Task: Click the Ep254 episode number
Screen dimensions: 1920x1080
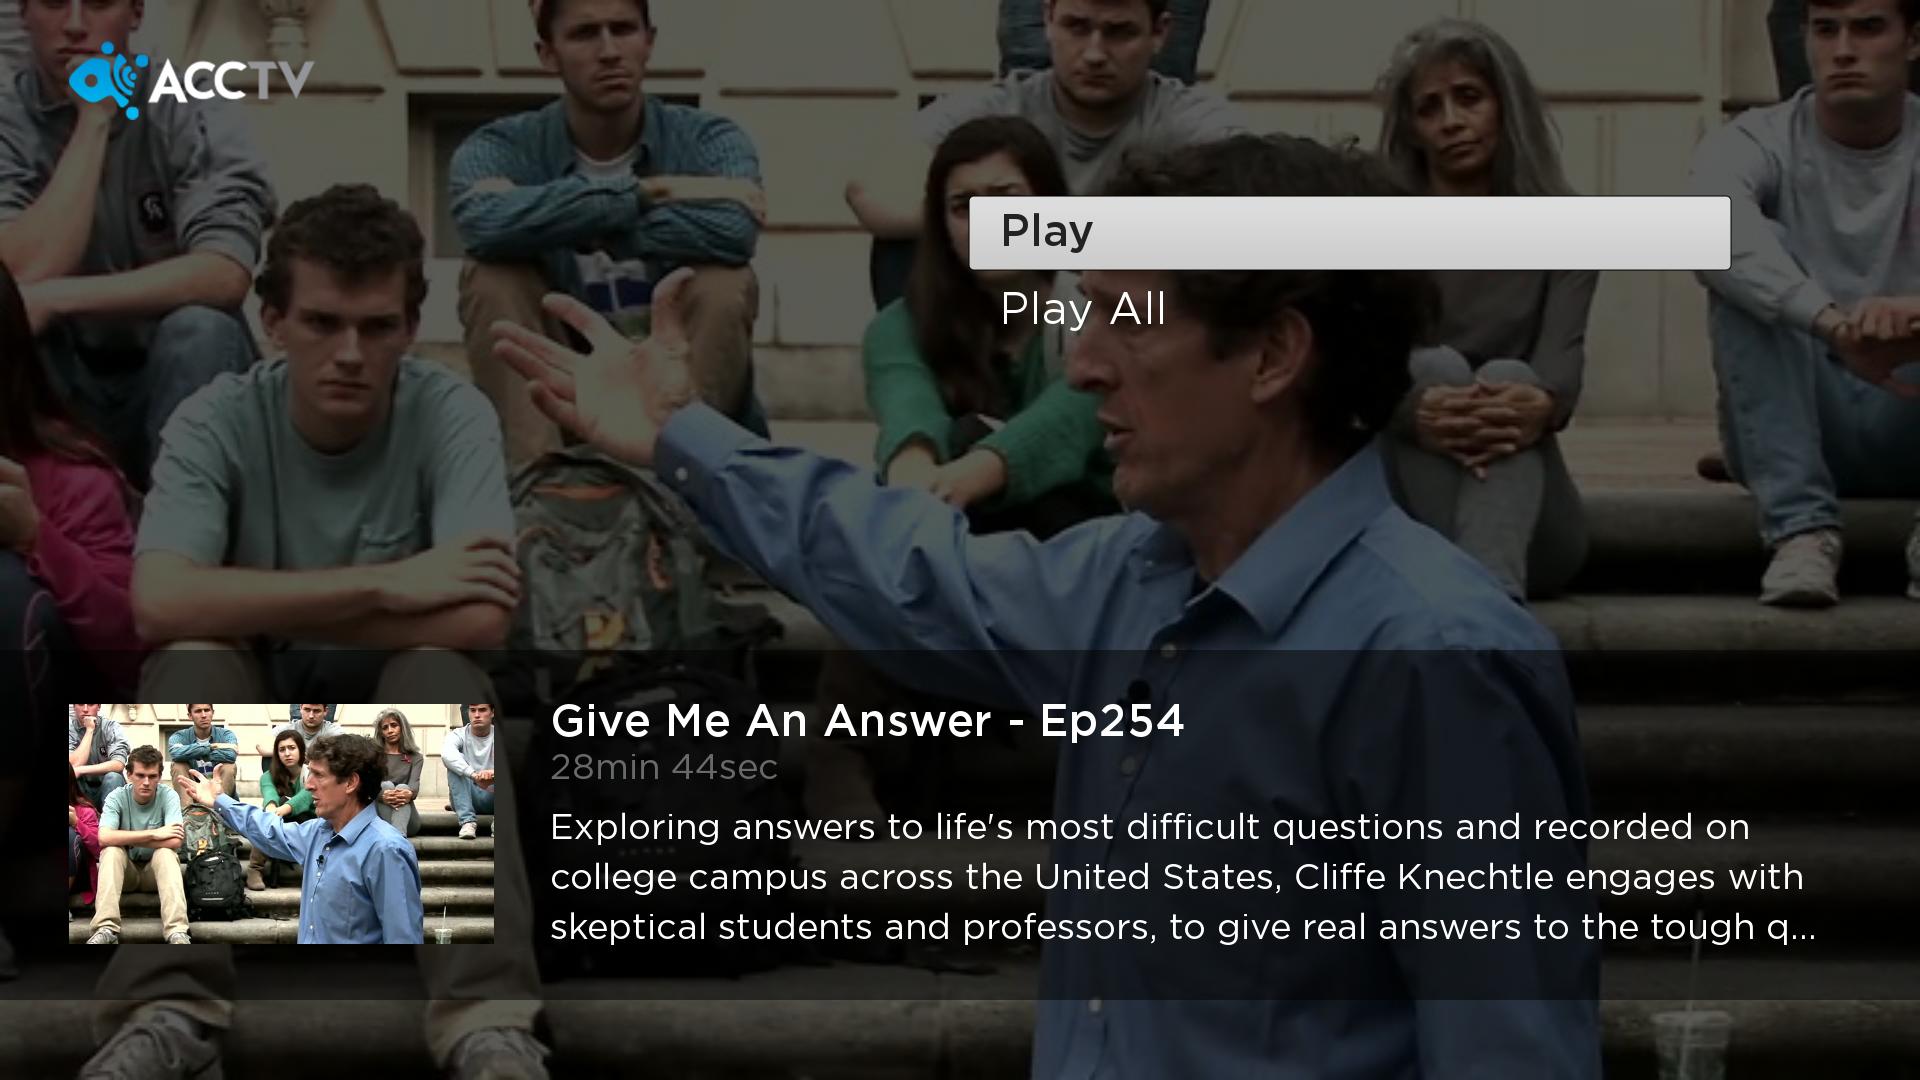Action: tap(1112, 721)
